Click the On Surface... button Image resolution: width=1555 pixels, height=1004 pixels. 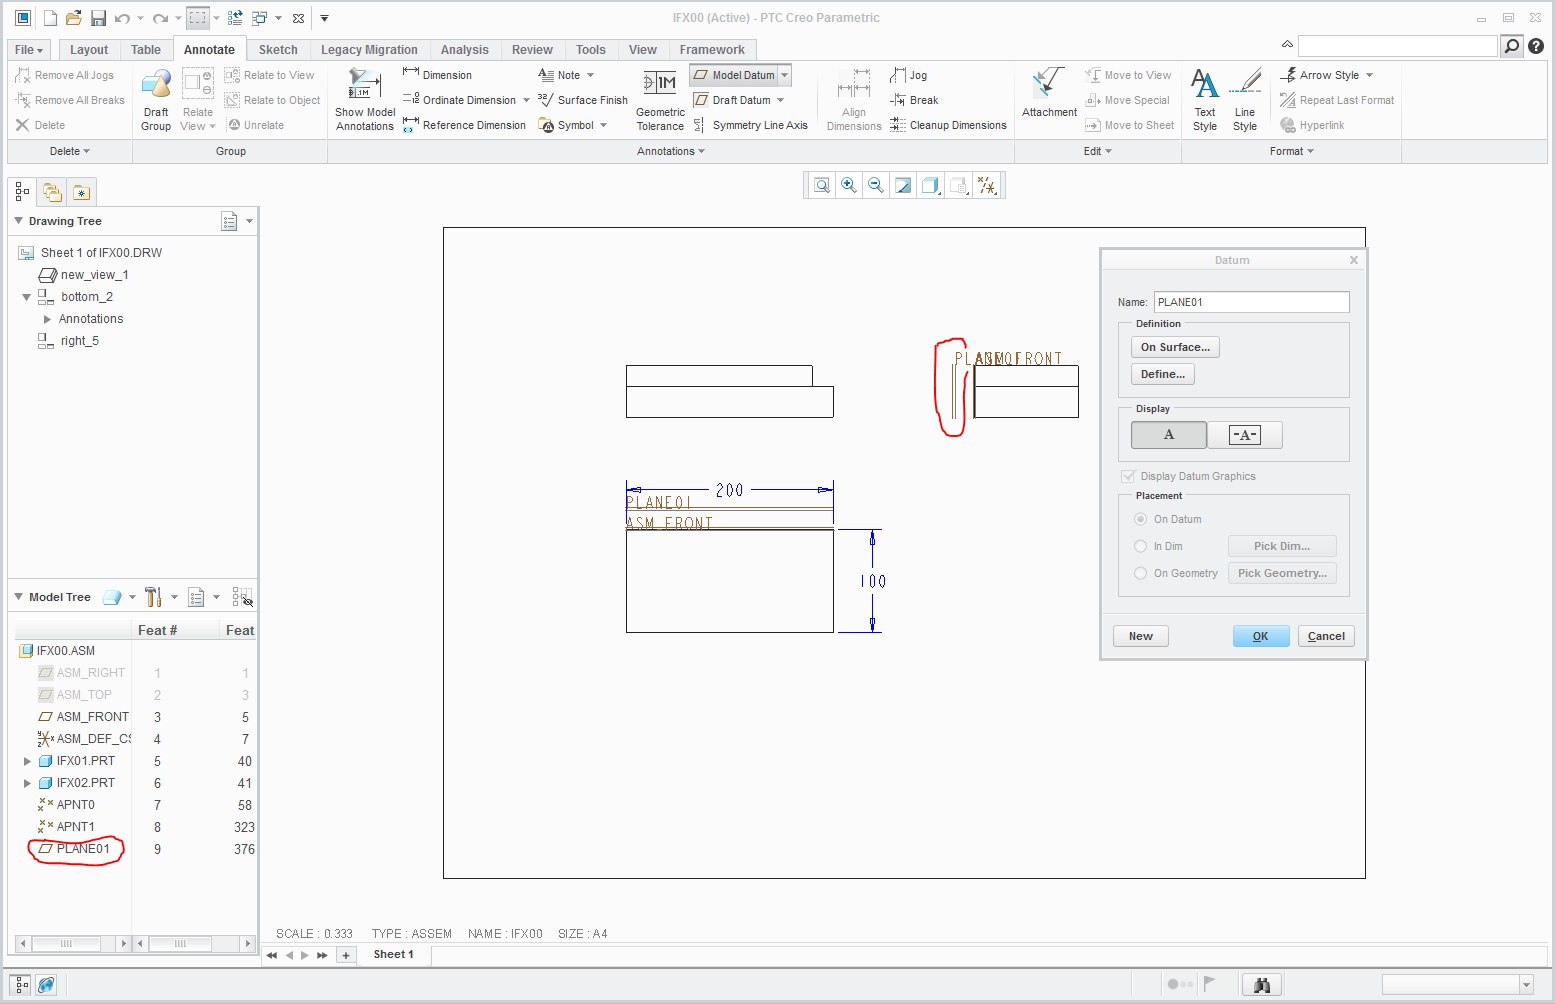tap(1175, 347)
